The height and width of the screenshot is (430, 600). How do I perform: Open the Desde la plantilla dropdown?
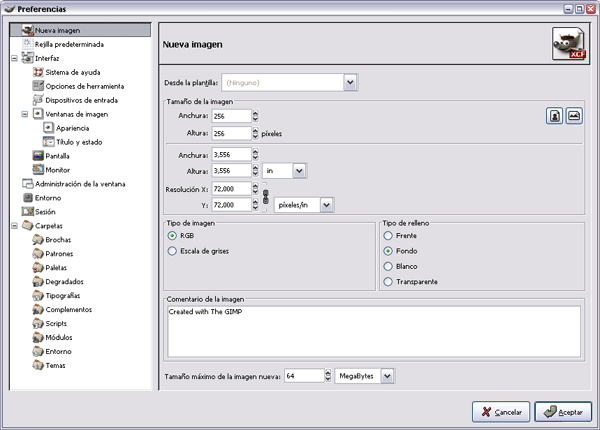point(351,82)
